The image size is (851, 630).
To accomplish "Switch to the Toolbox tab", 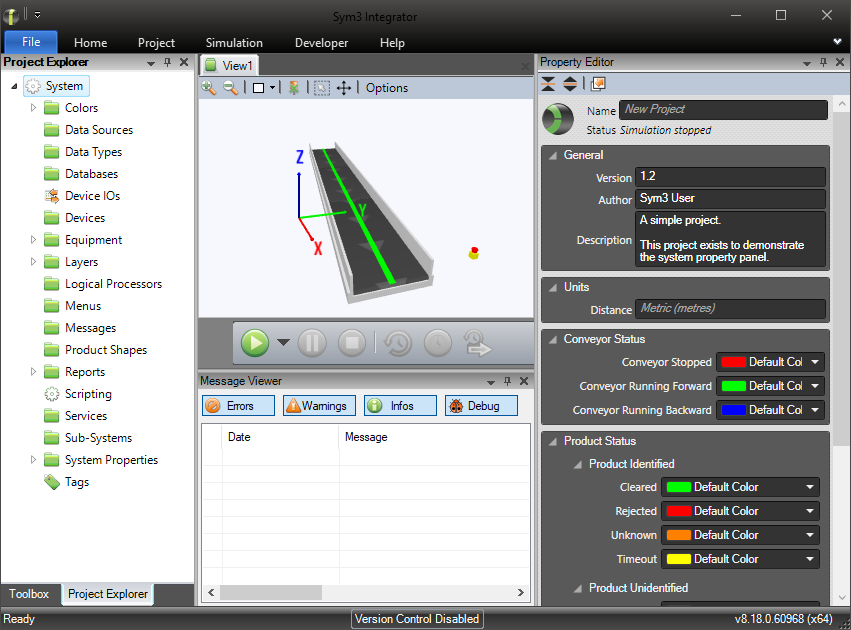I will 29,594.
